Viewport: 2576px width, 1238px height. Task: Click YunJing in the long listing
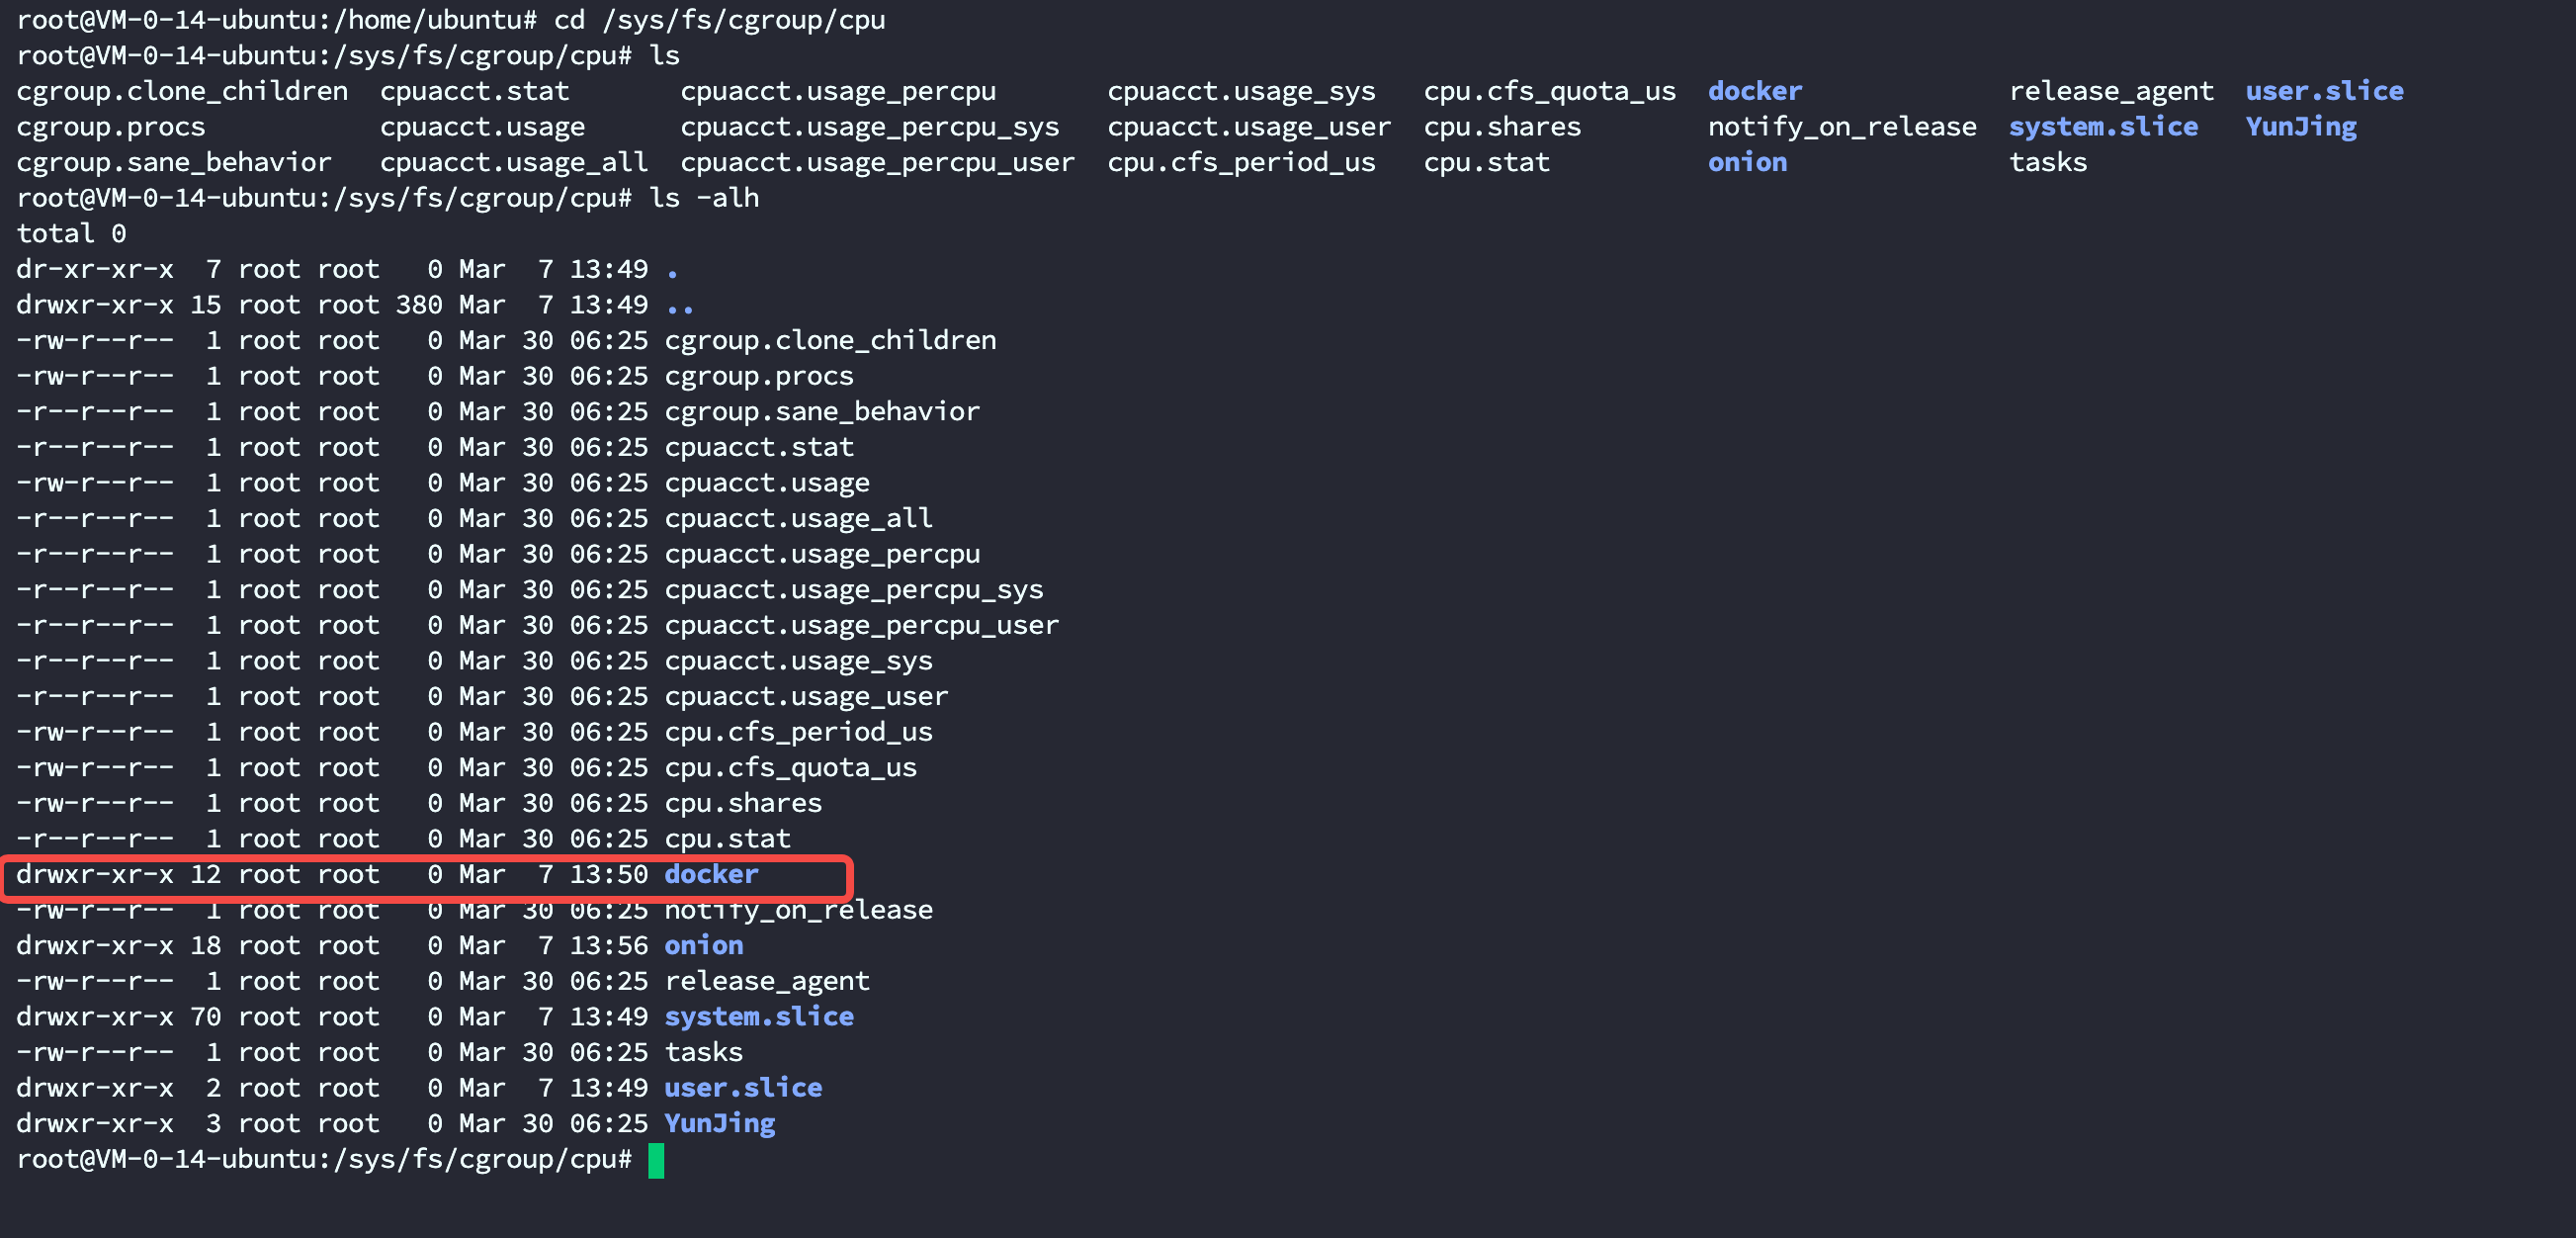[x=719, y=1123]
